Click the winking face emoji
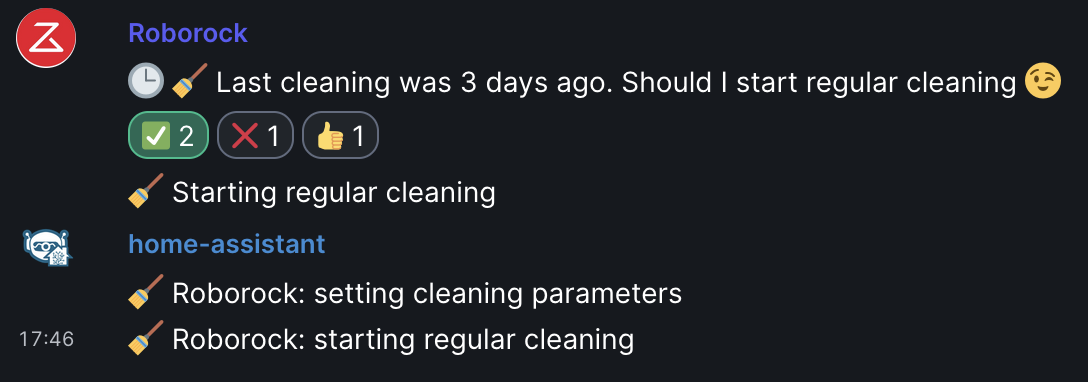Screen dimensions: 1088x382 (x=1044, y=82)
